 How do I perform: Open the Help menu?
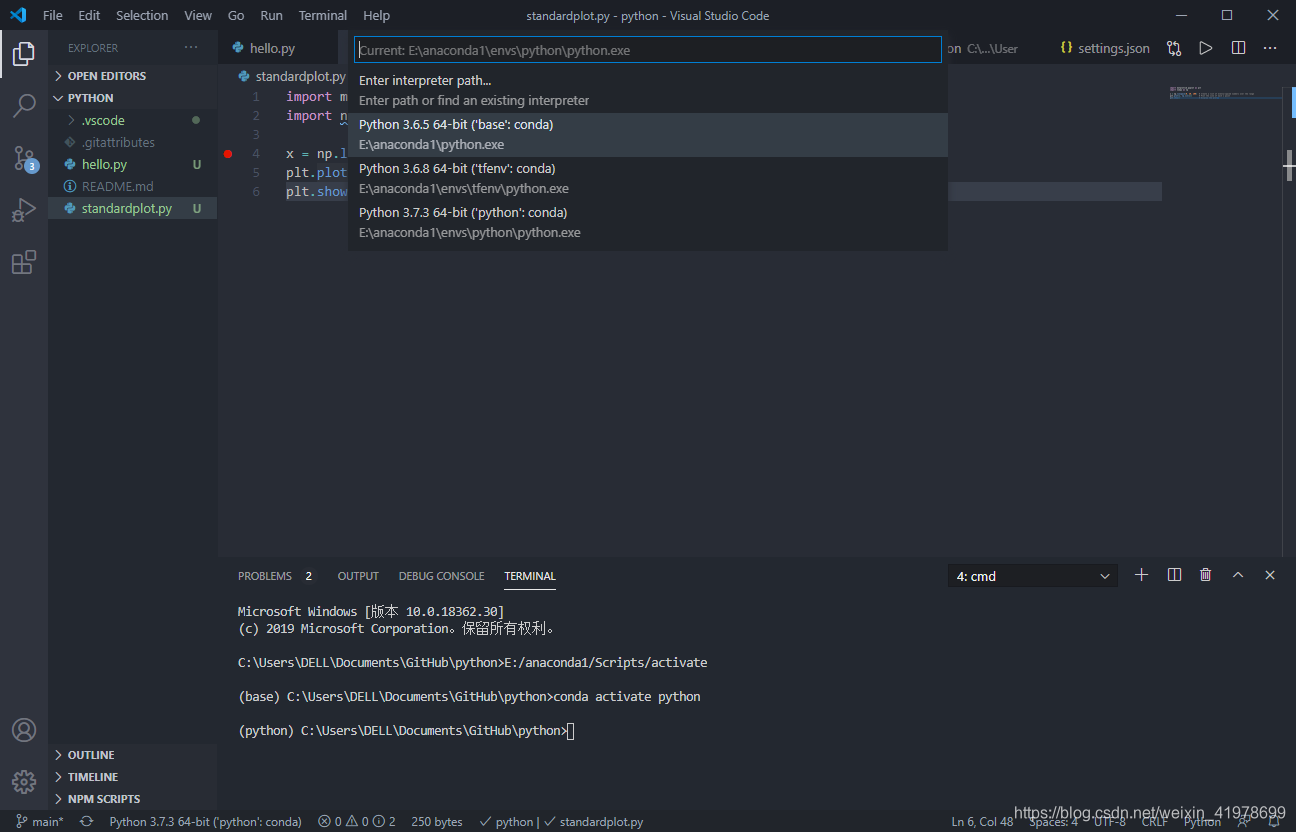click(x=376, y=15)
